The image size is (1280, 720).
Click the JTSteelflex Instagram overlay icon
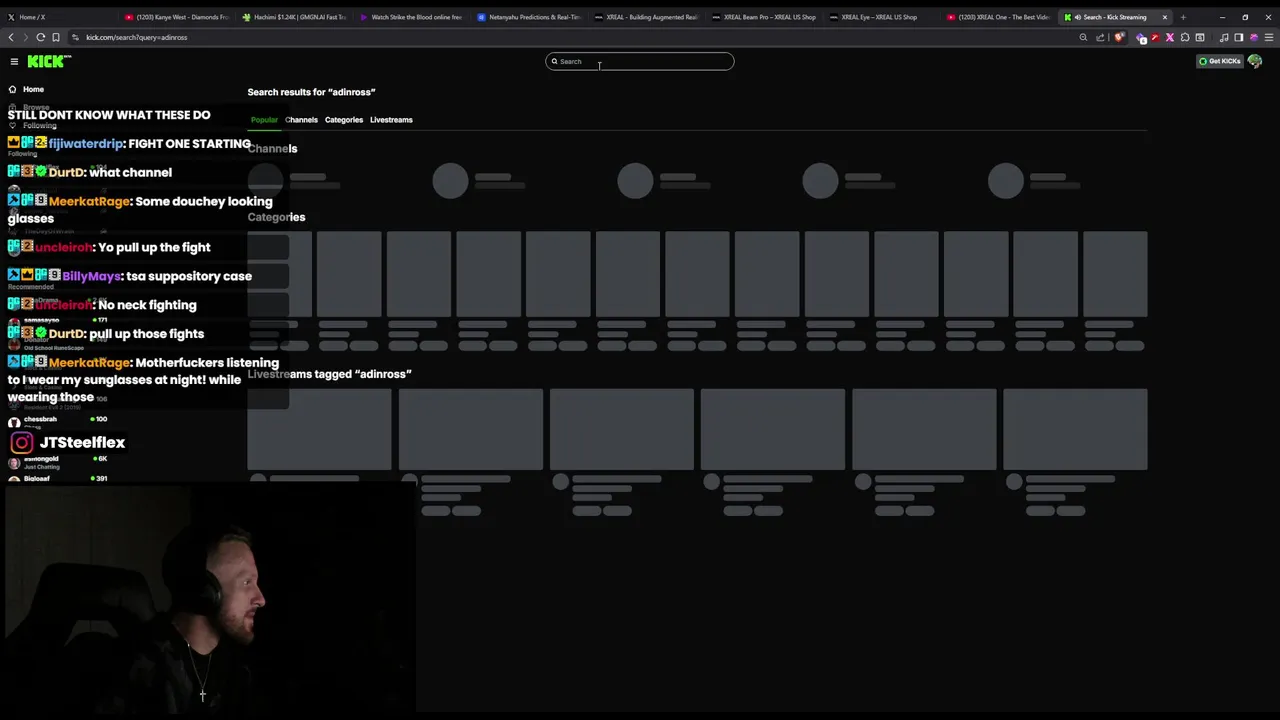(22, 442)
